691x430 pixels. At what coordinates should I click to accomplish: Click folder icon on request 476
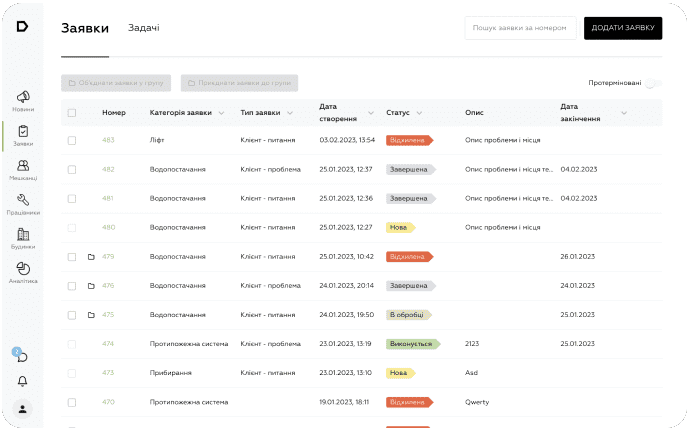pyautogui.click(x=91, y=286)
